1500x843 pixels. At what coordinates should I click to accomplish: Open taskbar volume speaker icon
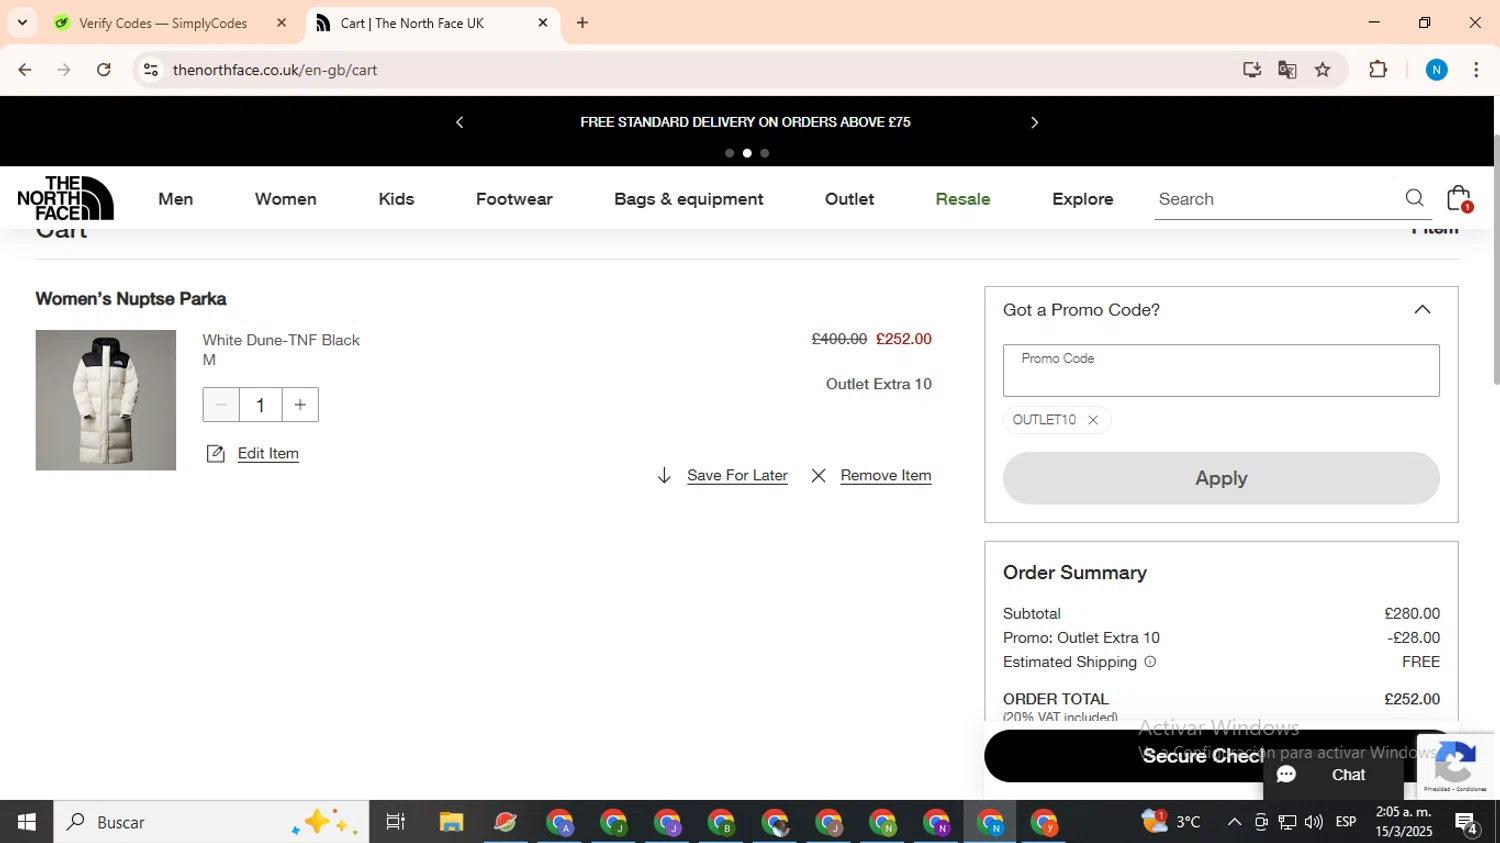coord(1313,822)
